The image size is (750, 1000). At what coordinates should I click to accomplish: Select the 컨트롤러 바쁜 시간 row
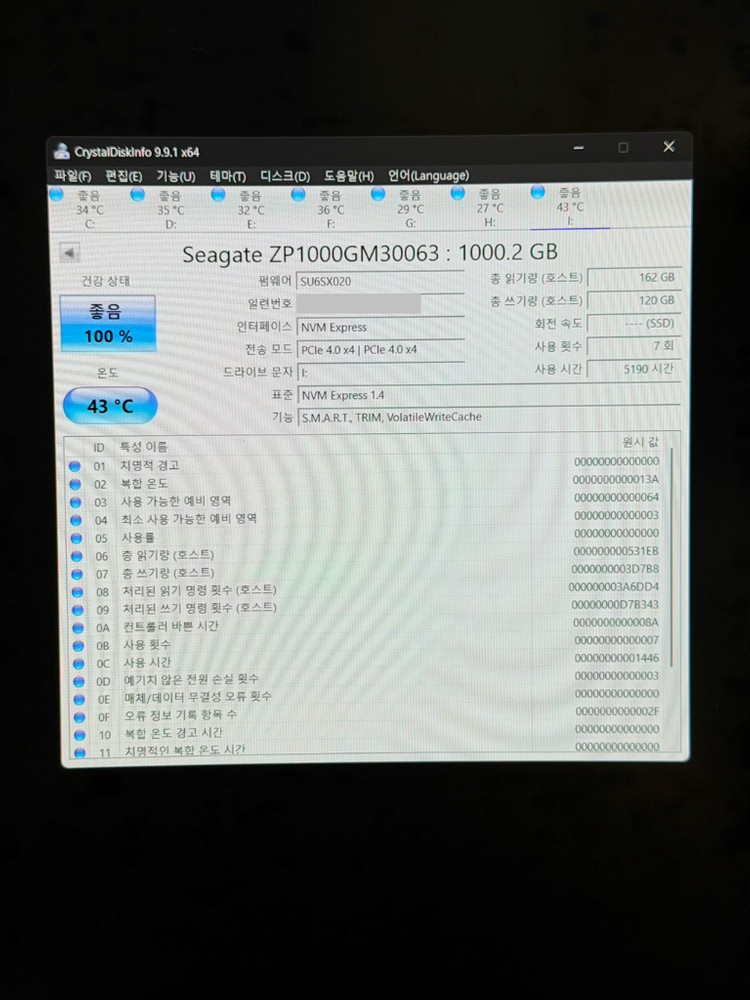367,625
